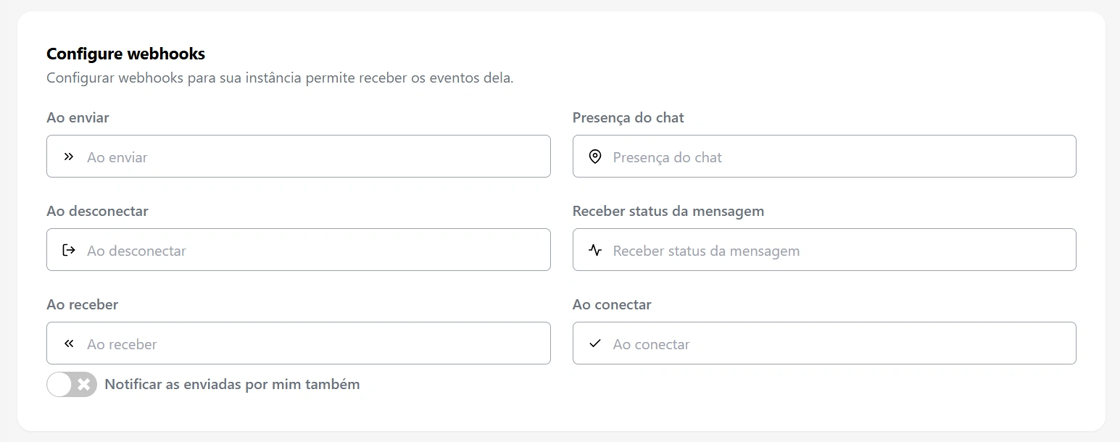Click the "Receber status da mensagem" label
This screenshot has height=442, width=1120.
pyautogui.click(x=669, y=211)
